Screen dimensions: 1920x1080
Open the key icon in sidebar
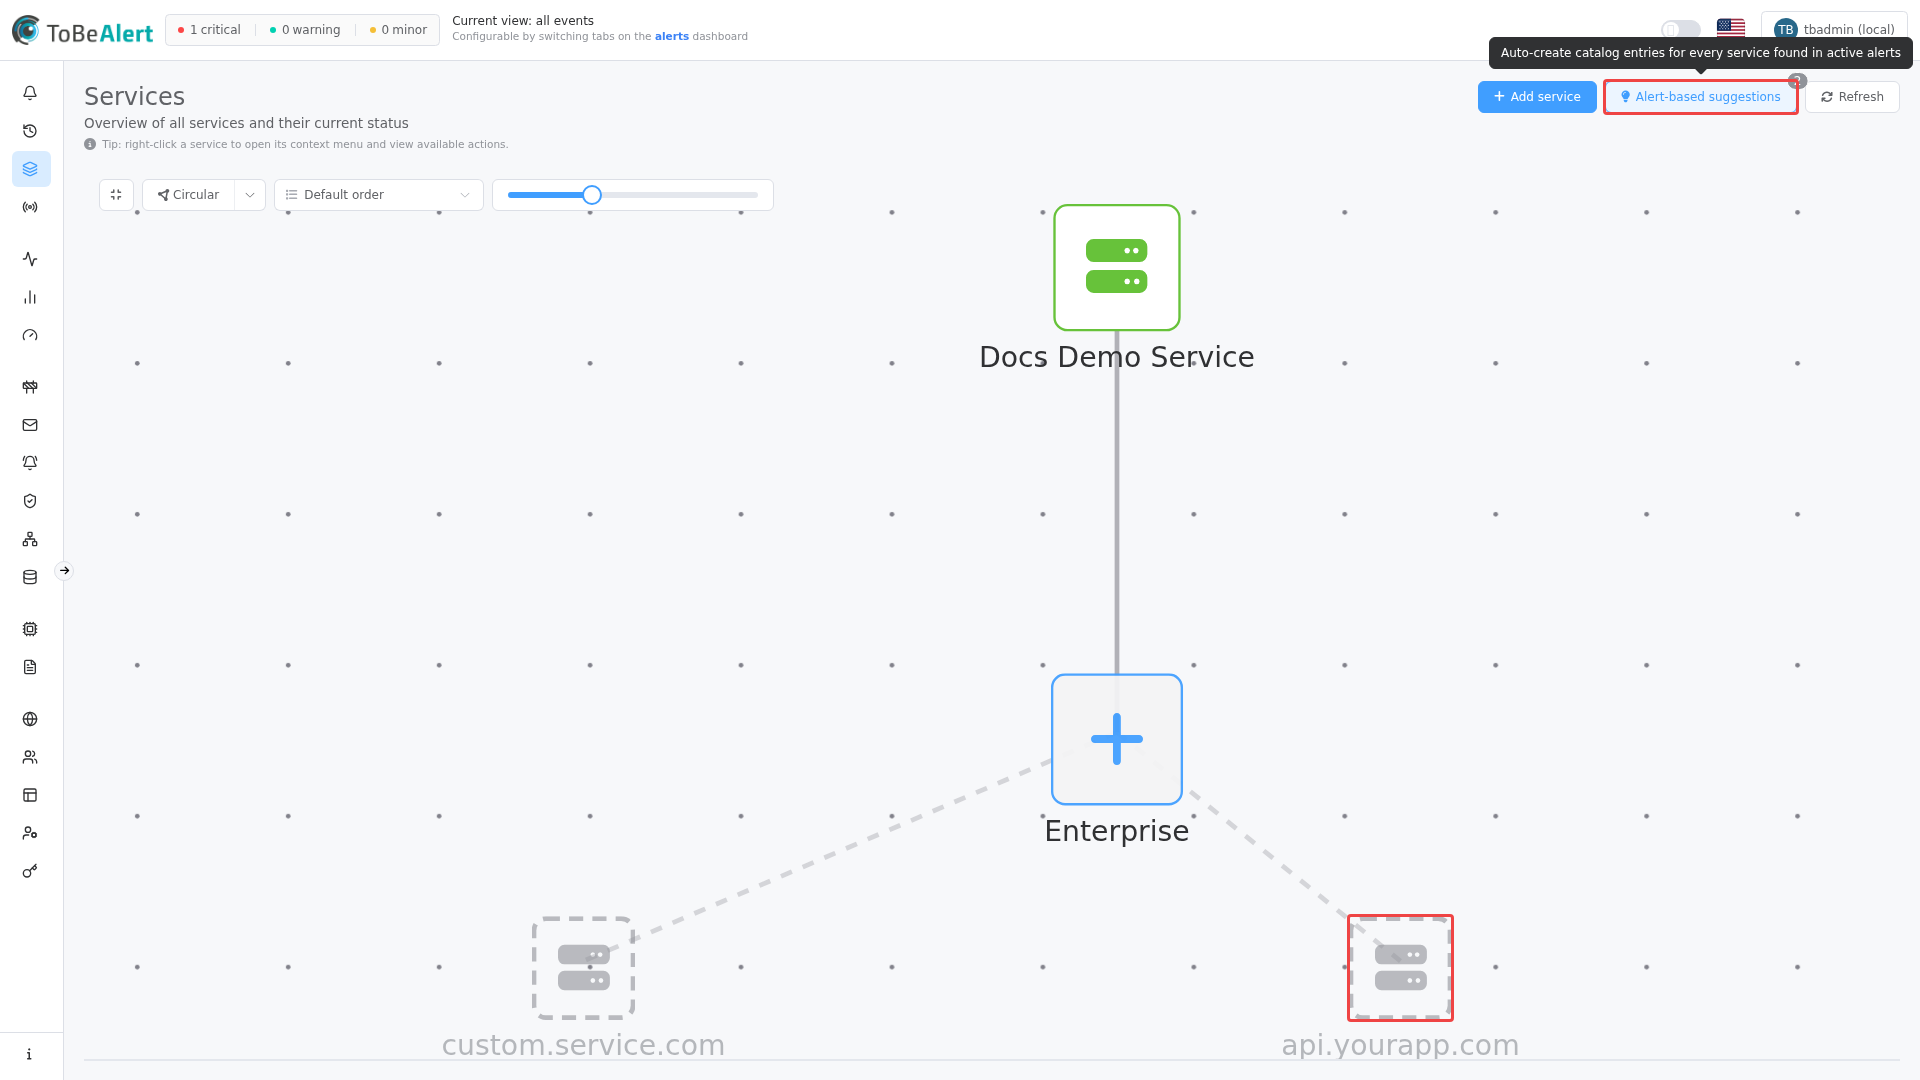point(30,871)
